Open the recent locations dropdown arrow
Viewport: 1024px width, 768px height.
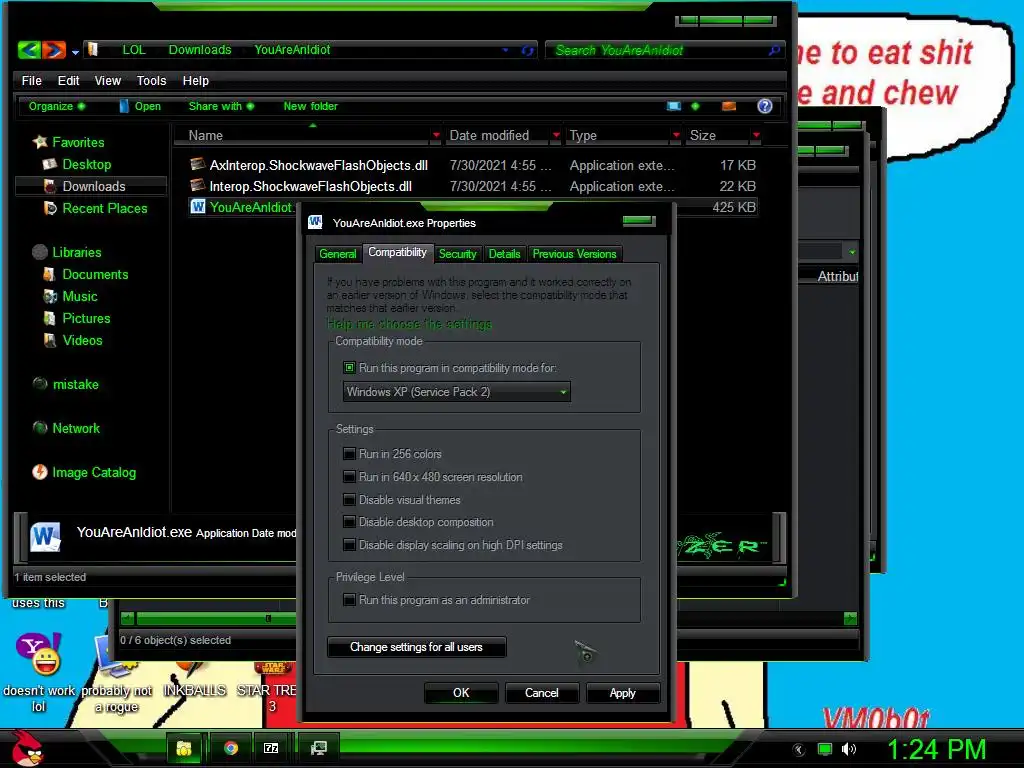(75, 52)
